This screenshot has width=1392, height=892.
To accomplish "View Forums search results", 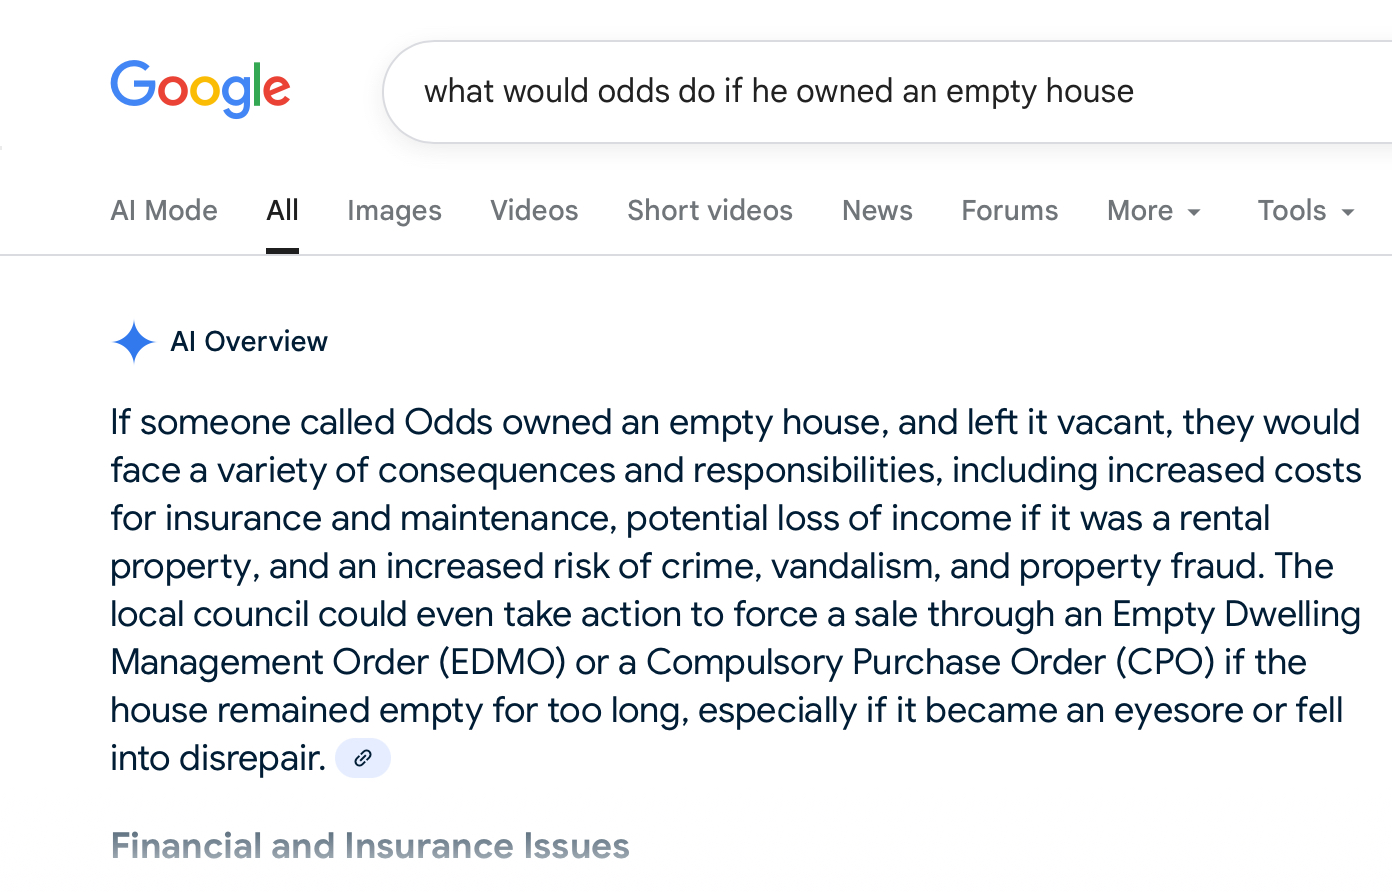I will tap(1009, 211).
